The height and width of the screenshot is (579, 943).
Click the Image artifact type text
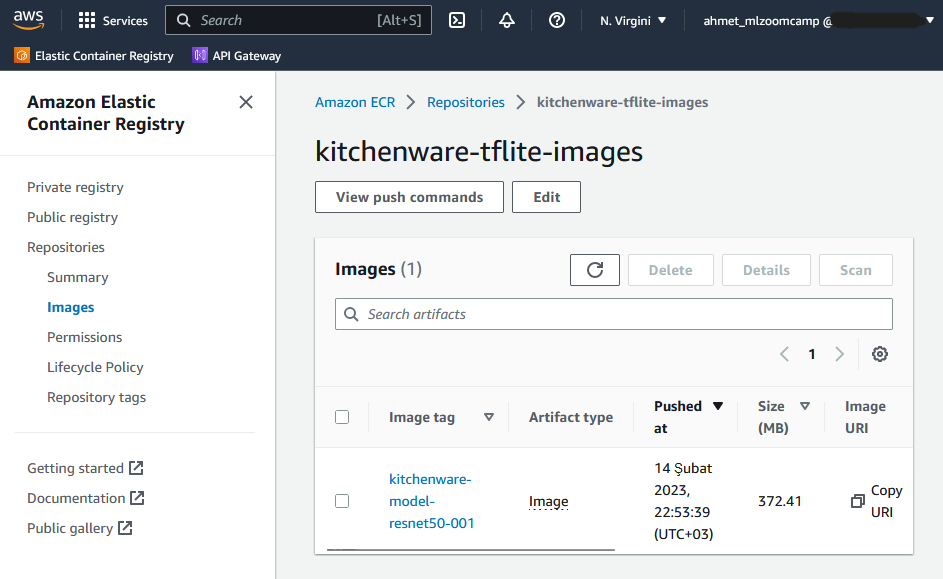(x=548, y=501)
